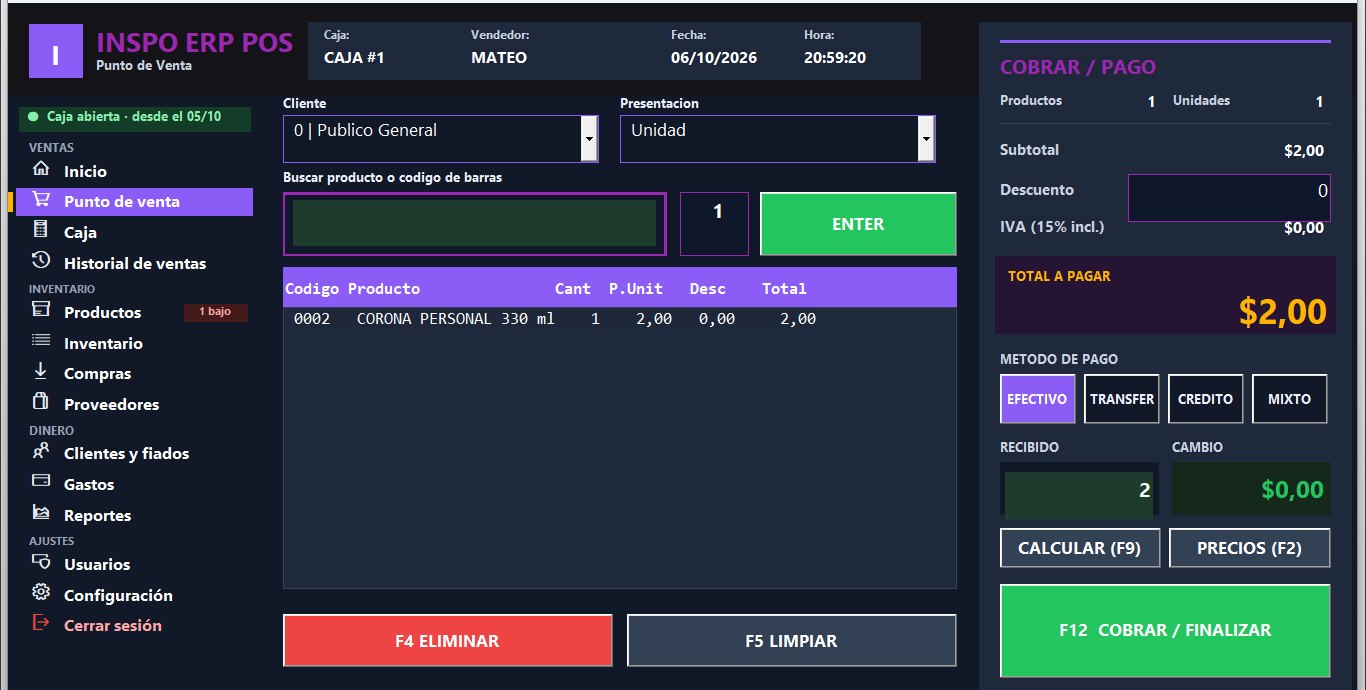Click the vendedor name MATEO
1366x690 pixels.
coord(499,57)
